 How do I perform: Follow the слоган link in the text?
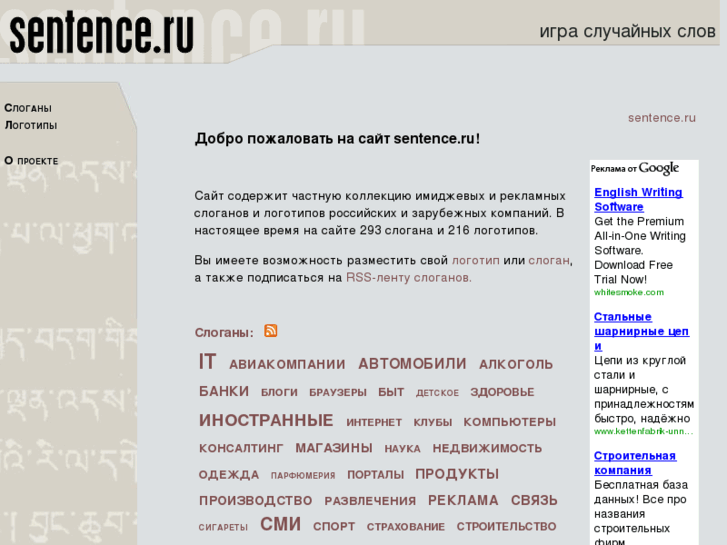pyautogui.click(x=549, y=260)
